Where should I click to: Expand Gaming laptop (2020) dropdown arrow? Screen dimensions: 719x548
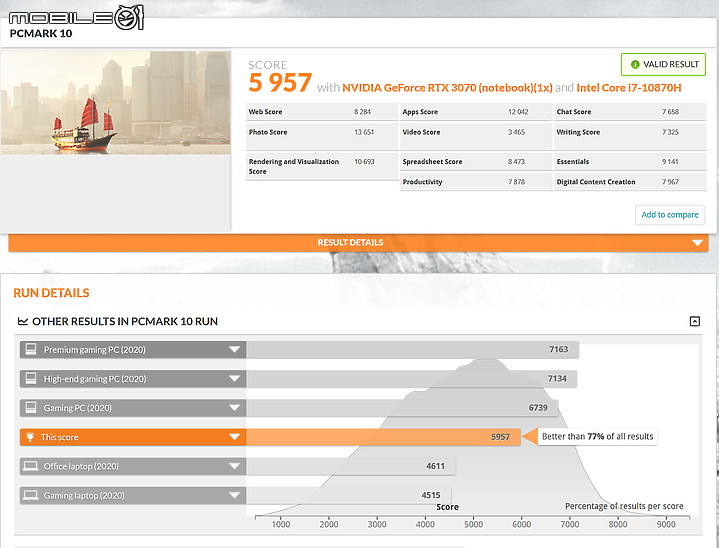(234, 495)
